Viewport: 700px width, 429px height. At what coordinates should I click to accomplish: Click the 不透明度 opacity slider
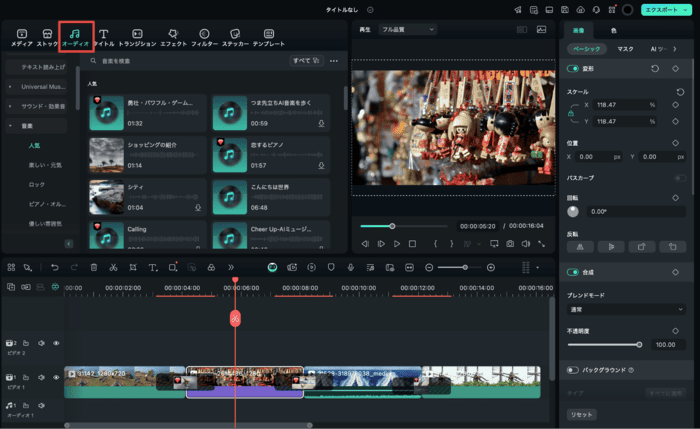(602, 344)
